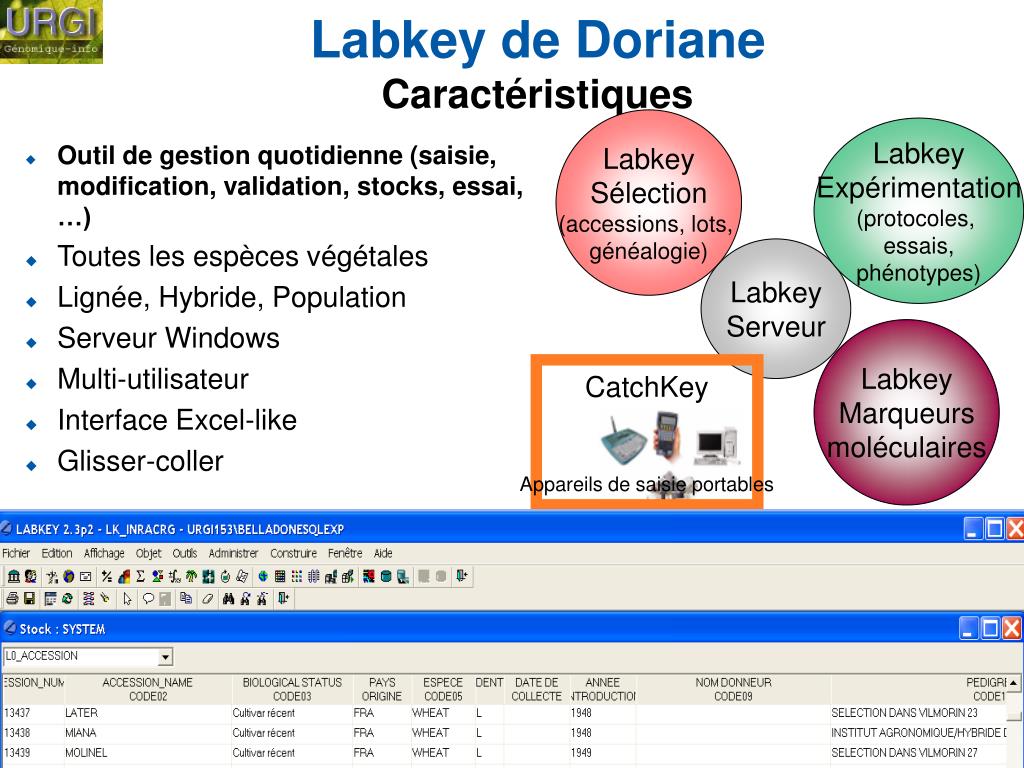Click the BIOLOGICAL STATUS CODE03 column header
The width and height of the screenshot is (1024, 768).
coord(292,689)
